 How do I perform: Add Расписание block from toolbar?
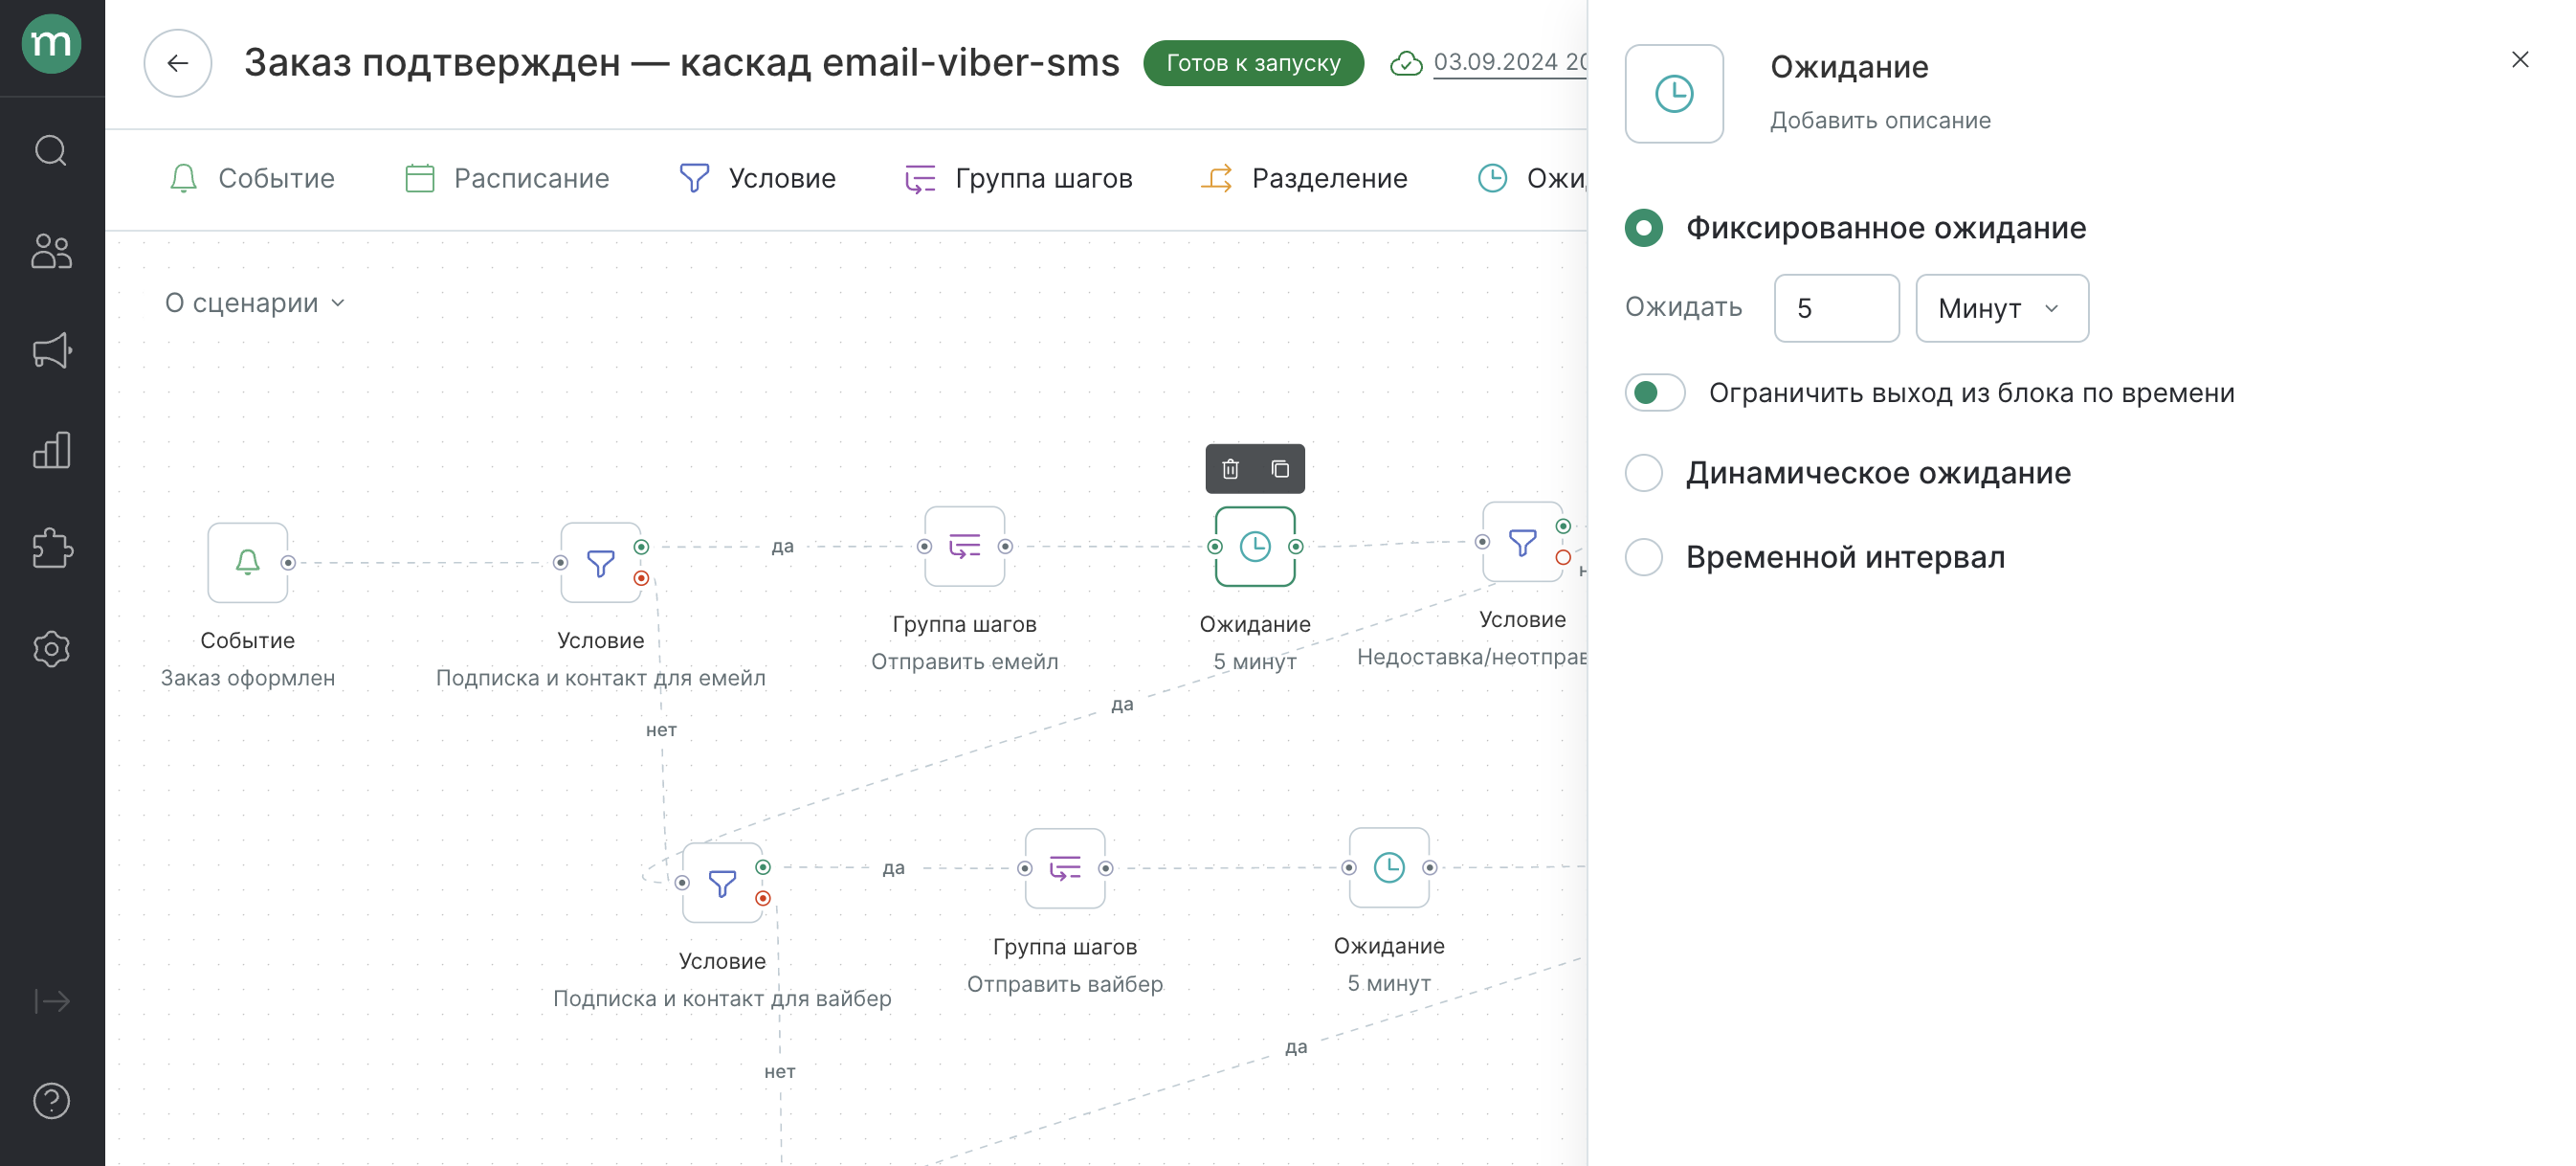(507, 178)
